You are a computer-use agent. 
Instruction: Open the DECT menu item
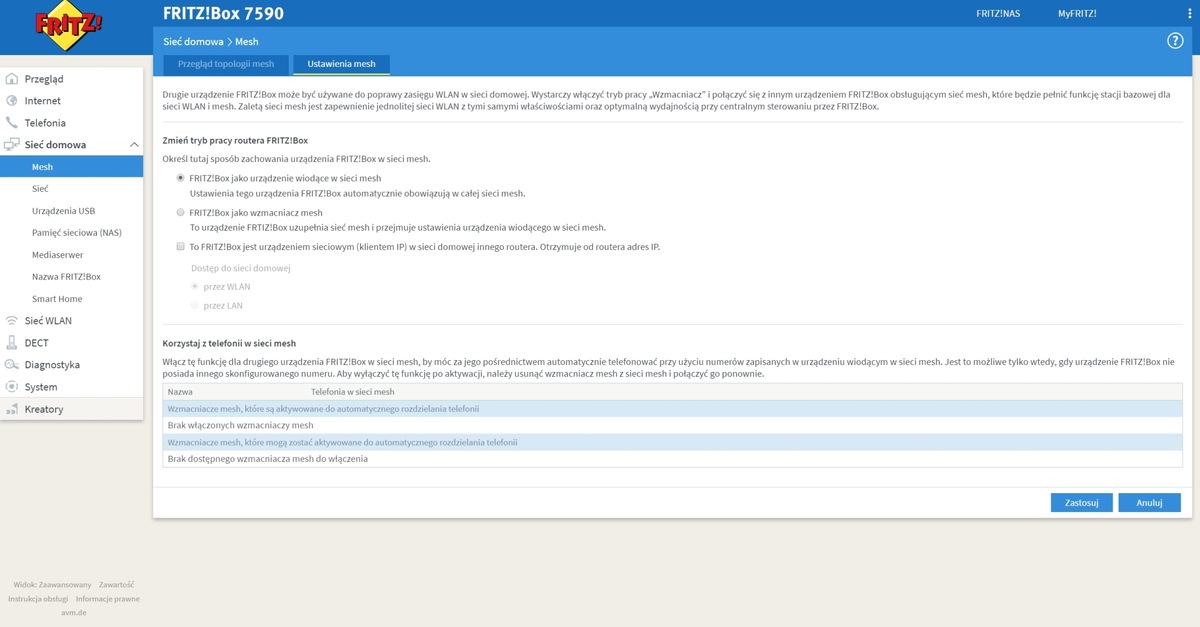(x=37, y=343)
